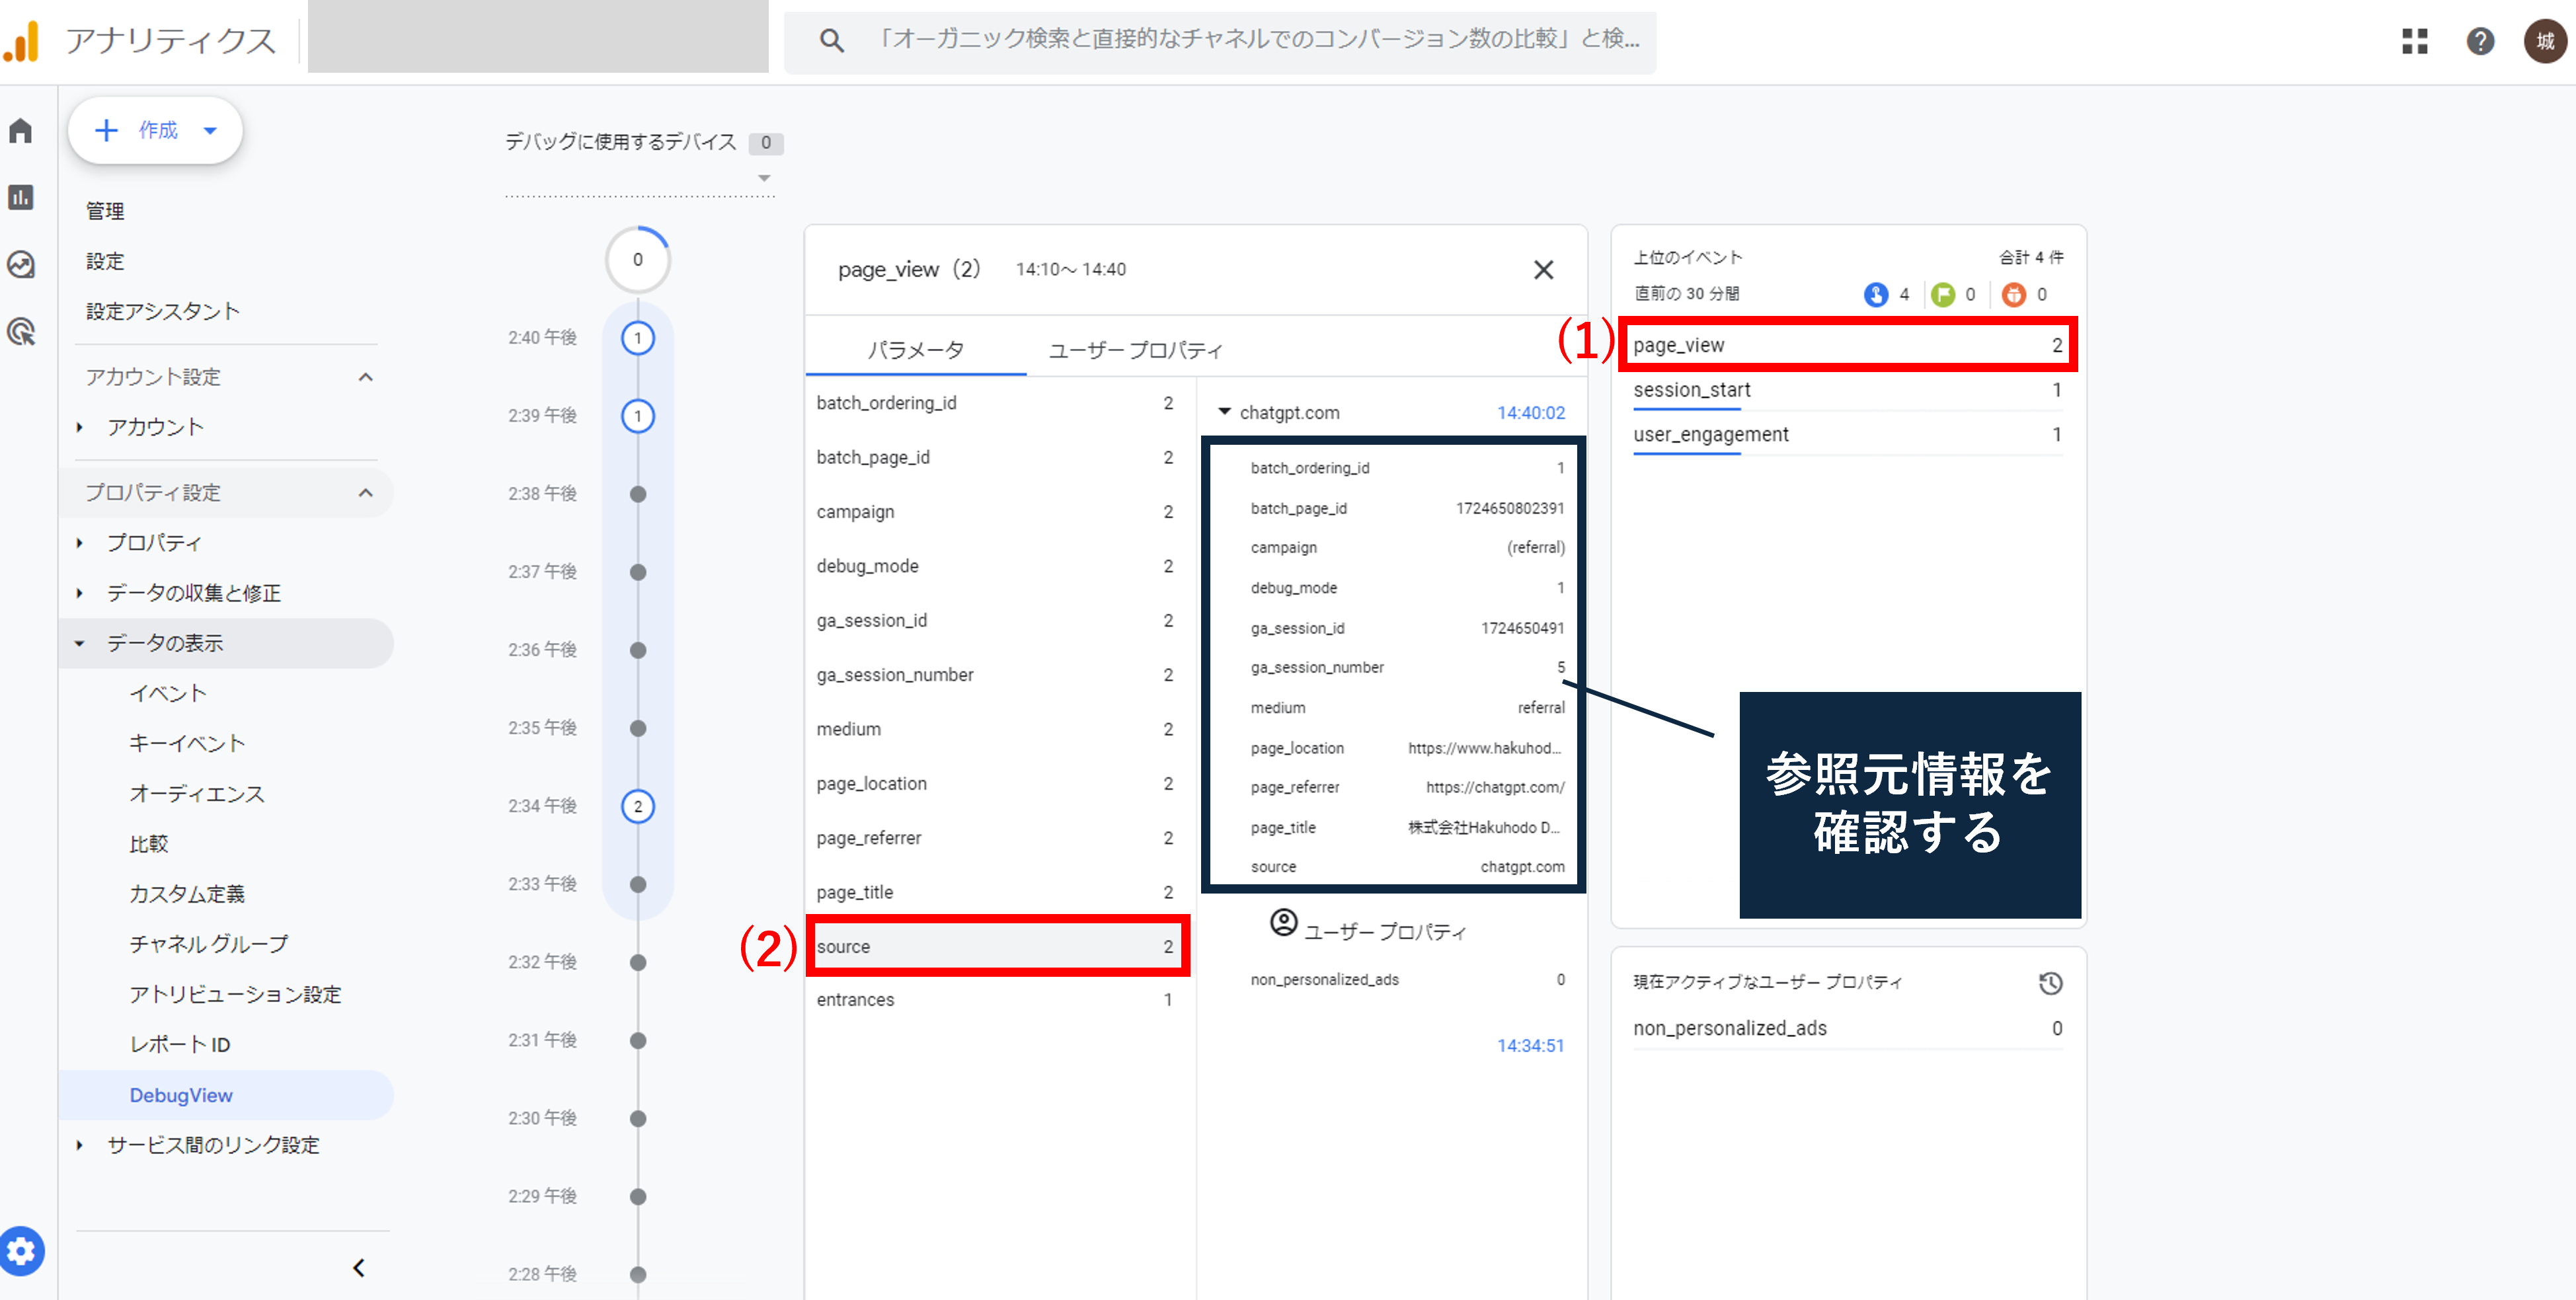
Task: Switch to the ユーザー プロパティ tab
Action: point(1135,350)
